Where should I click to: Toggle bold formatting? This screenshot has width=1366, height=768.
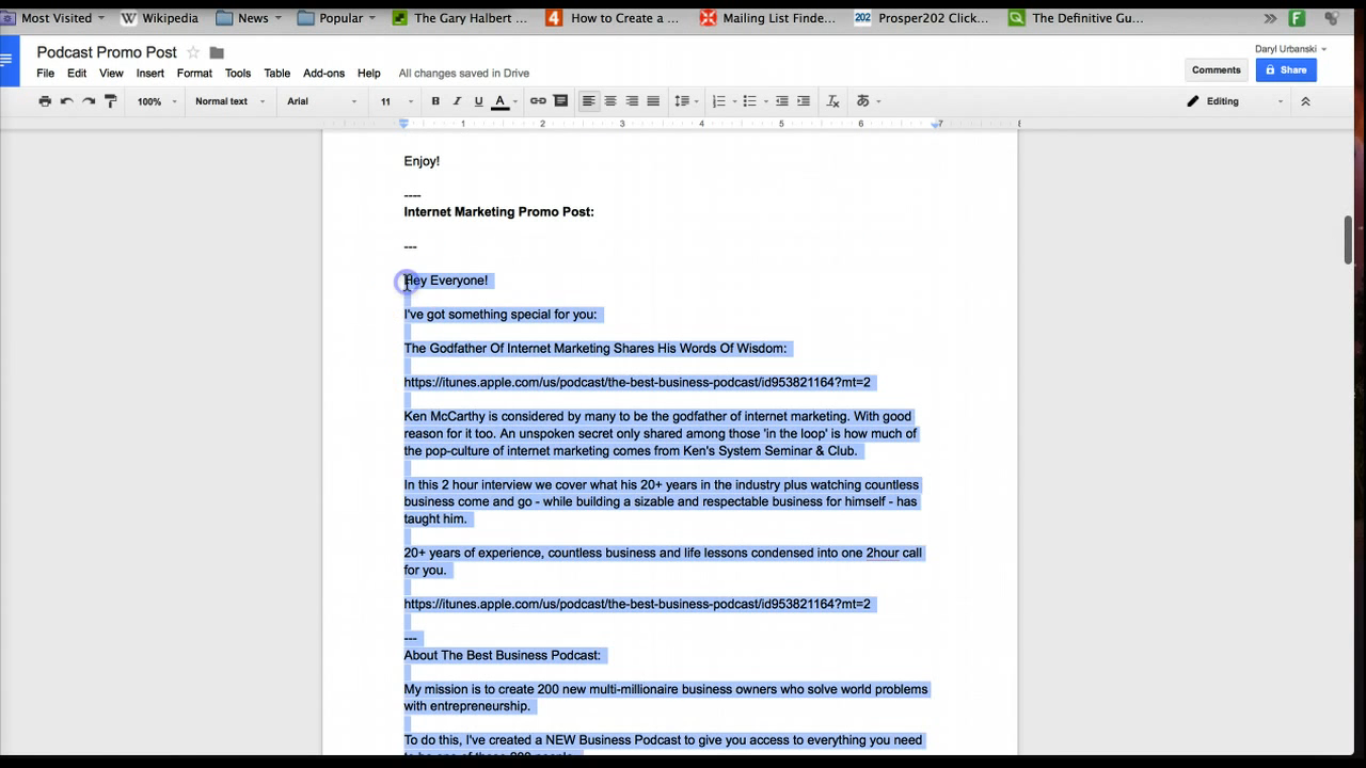(x=435, y=101)
